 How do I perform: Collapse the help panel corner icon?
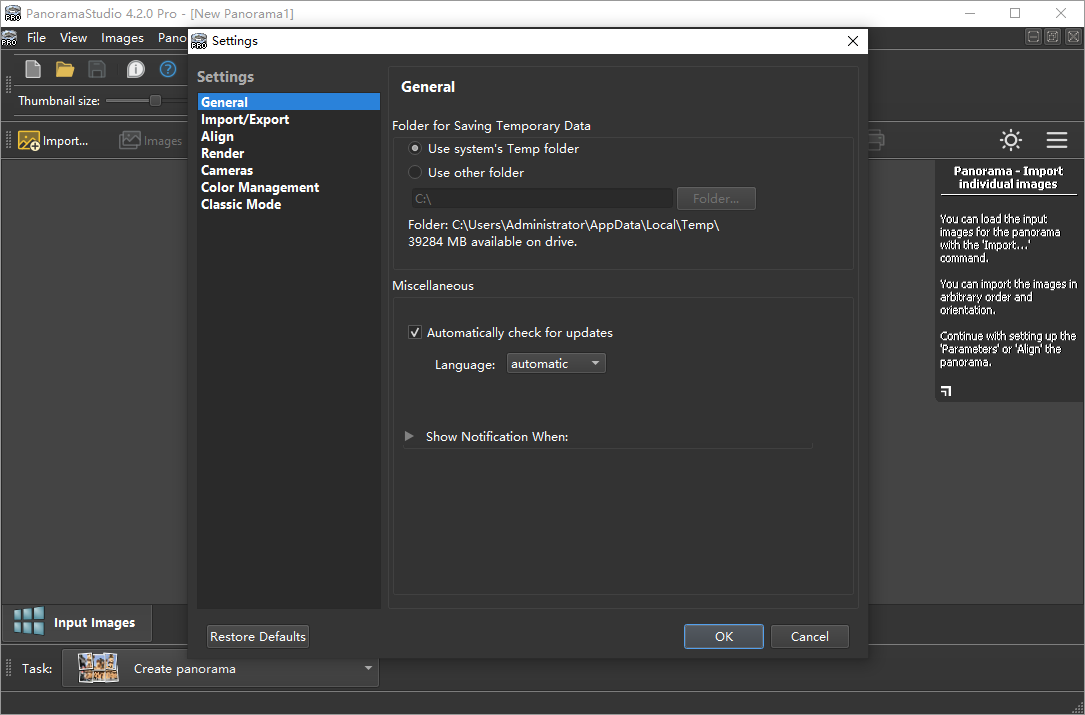[x=946, y=391]
